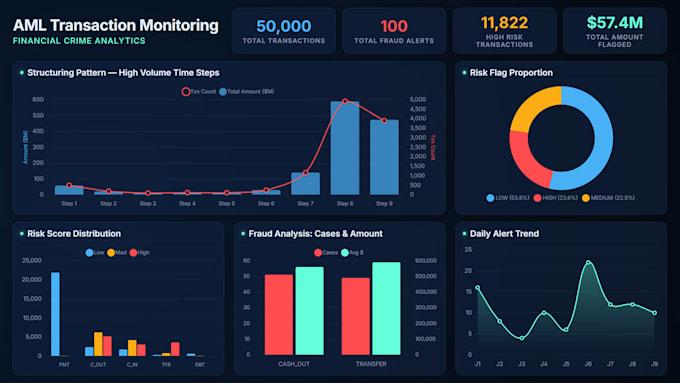The image size is (680, 383).
Task: Click the 'AML Transaction Monitoring' title
Action: (x=115, y=26)
